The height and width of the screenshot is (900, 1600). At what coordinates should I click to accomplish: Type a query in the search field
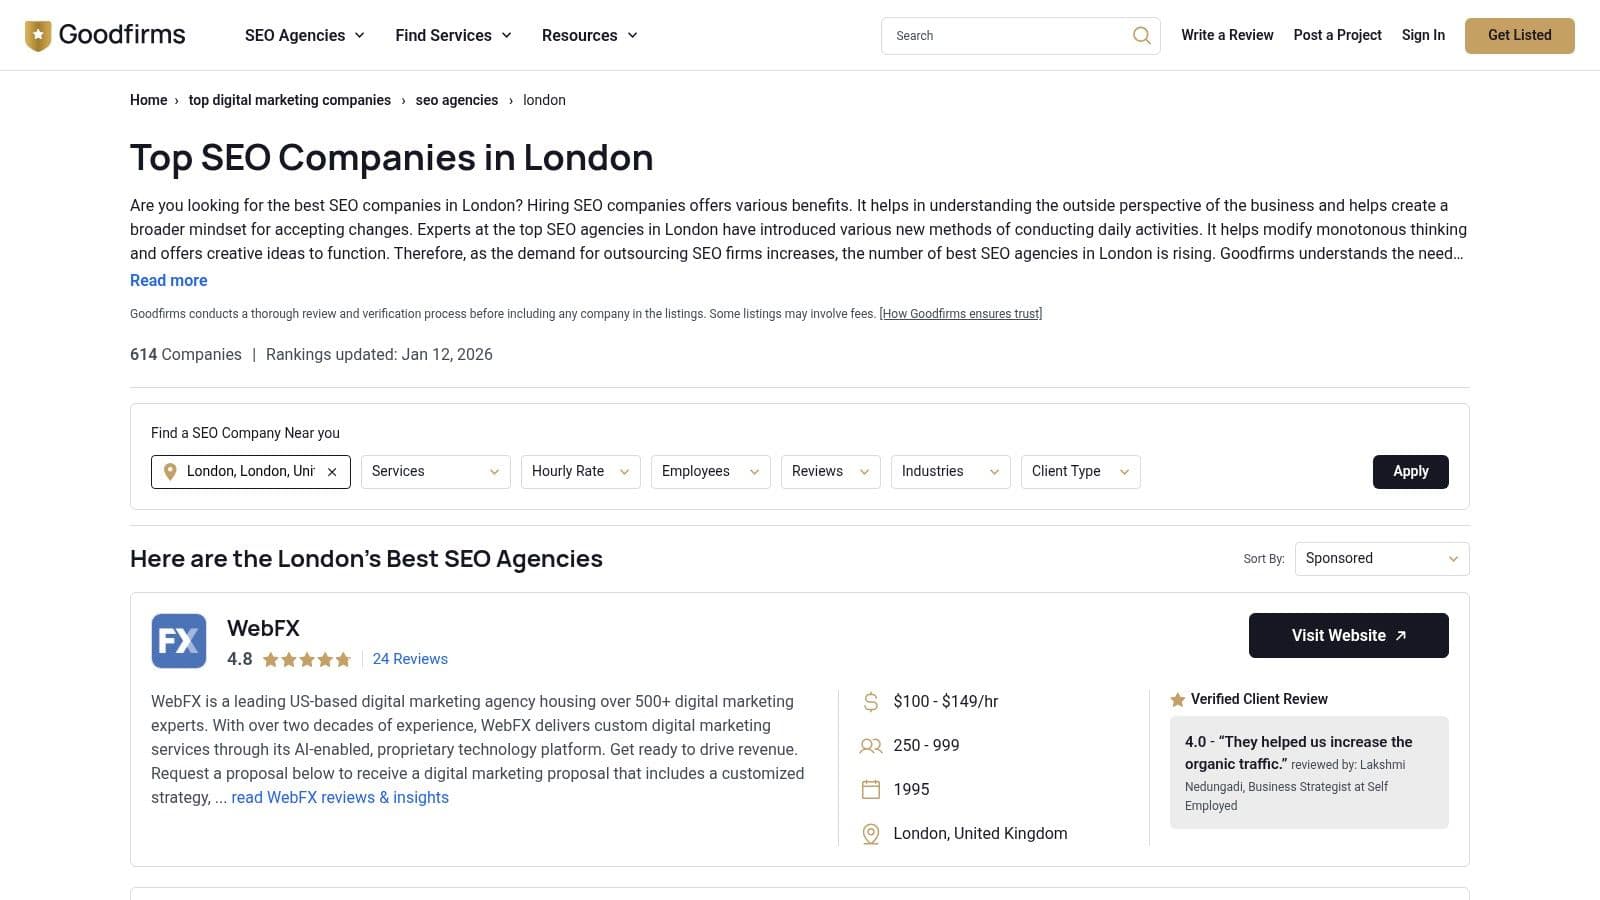click(1000, 35)
